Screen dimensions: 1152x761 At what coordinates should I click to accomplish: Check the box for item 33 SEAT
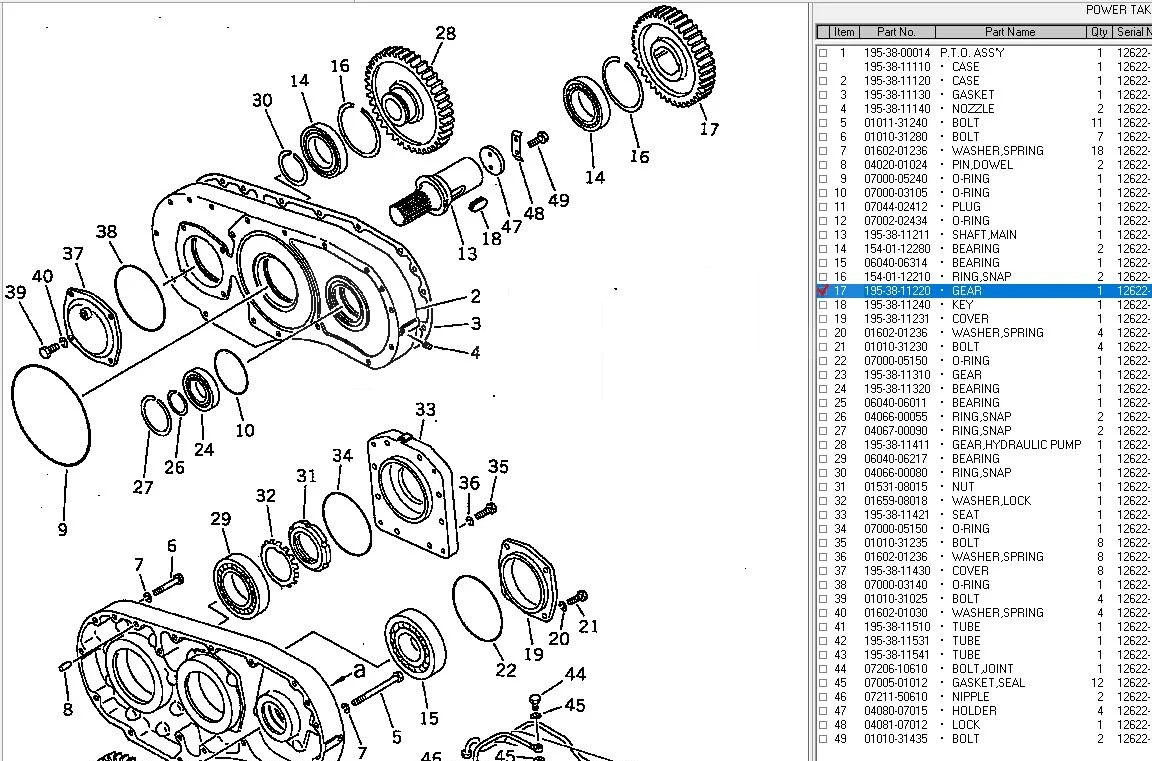[x=823, y=515]
